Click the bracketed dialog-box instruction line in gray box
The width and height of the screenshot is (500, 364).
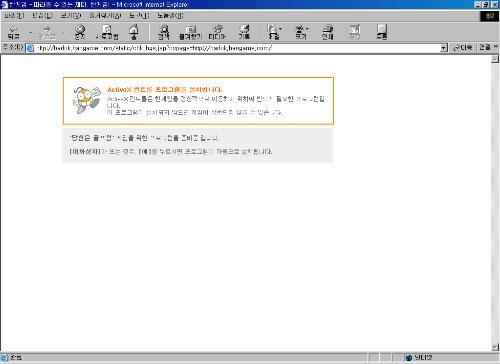[171, 152]
